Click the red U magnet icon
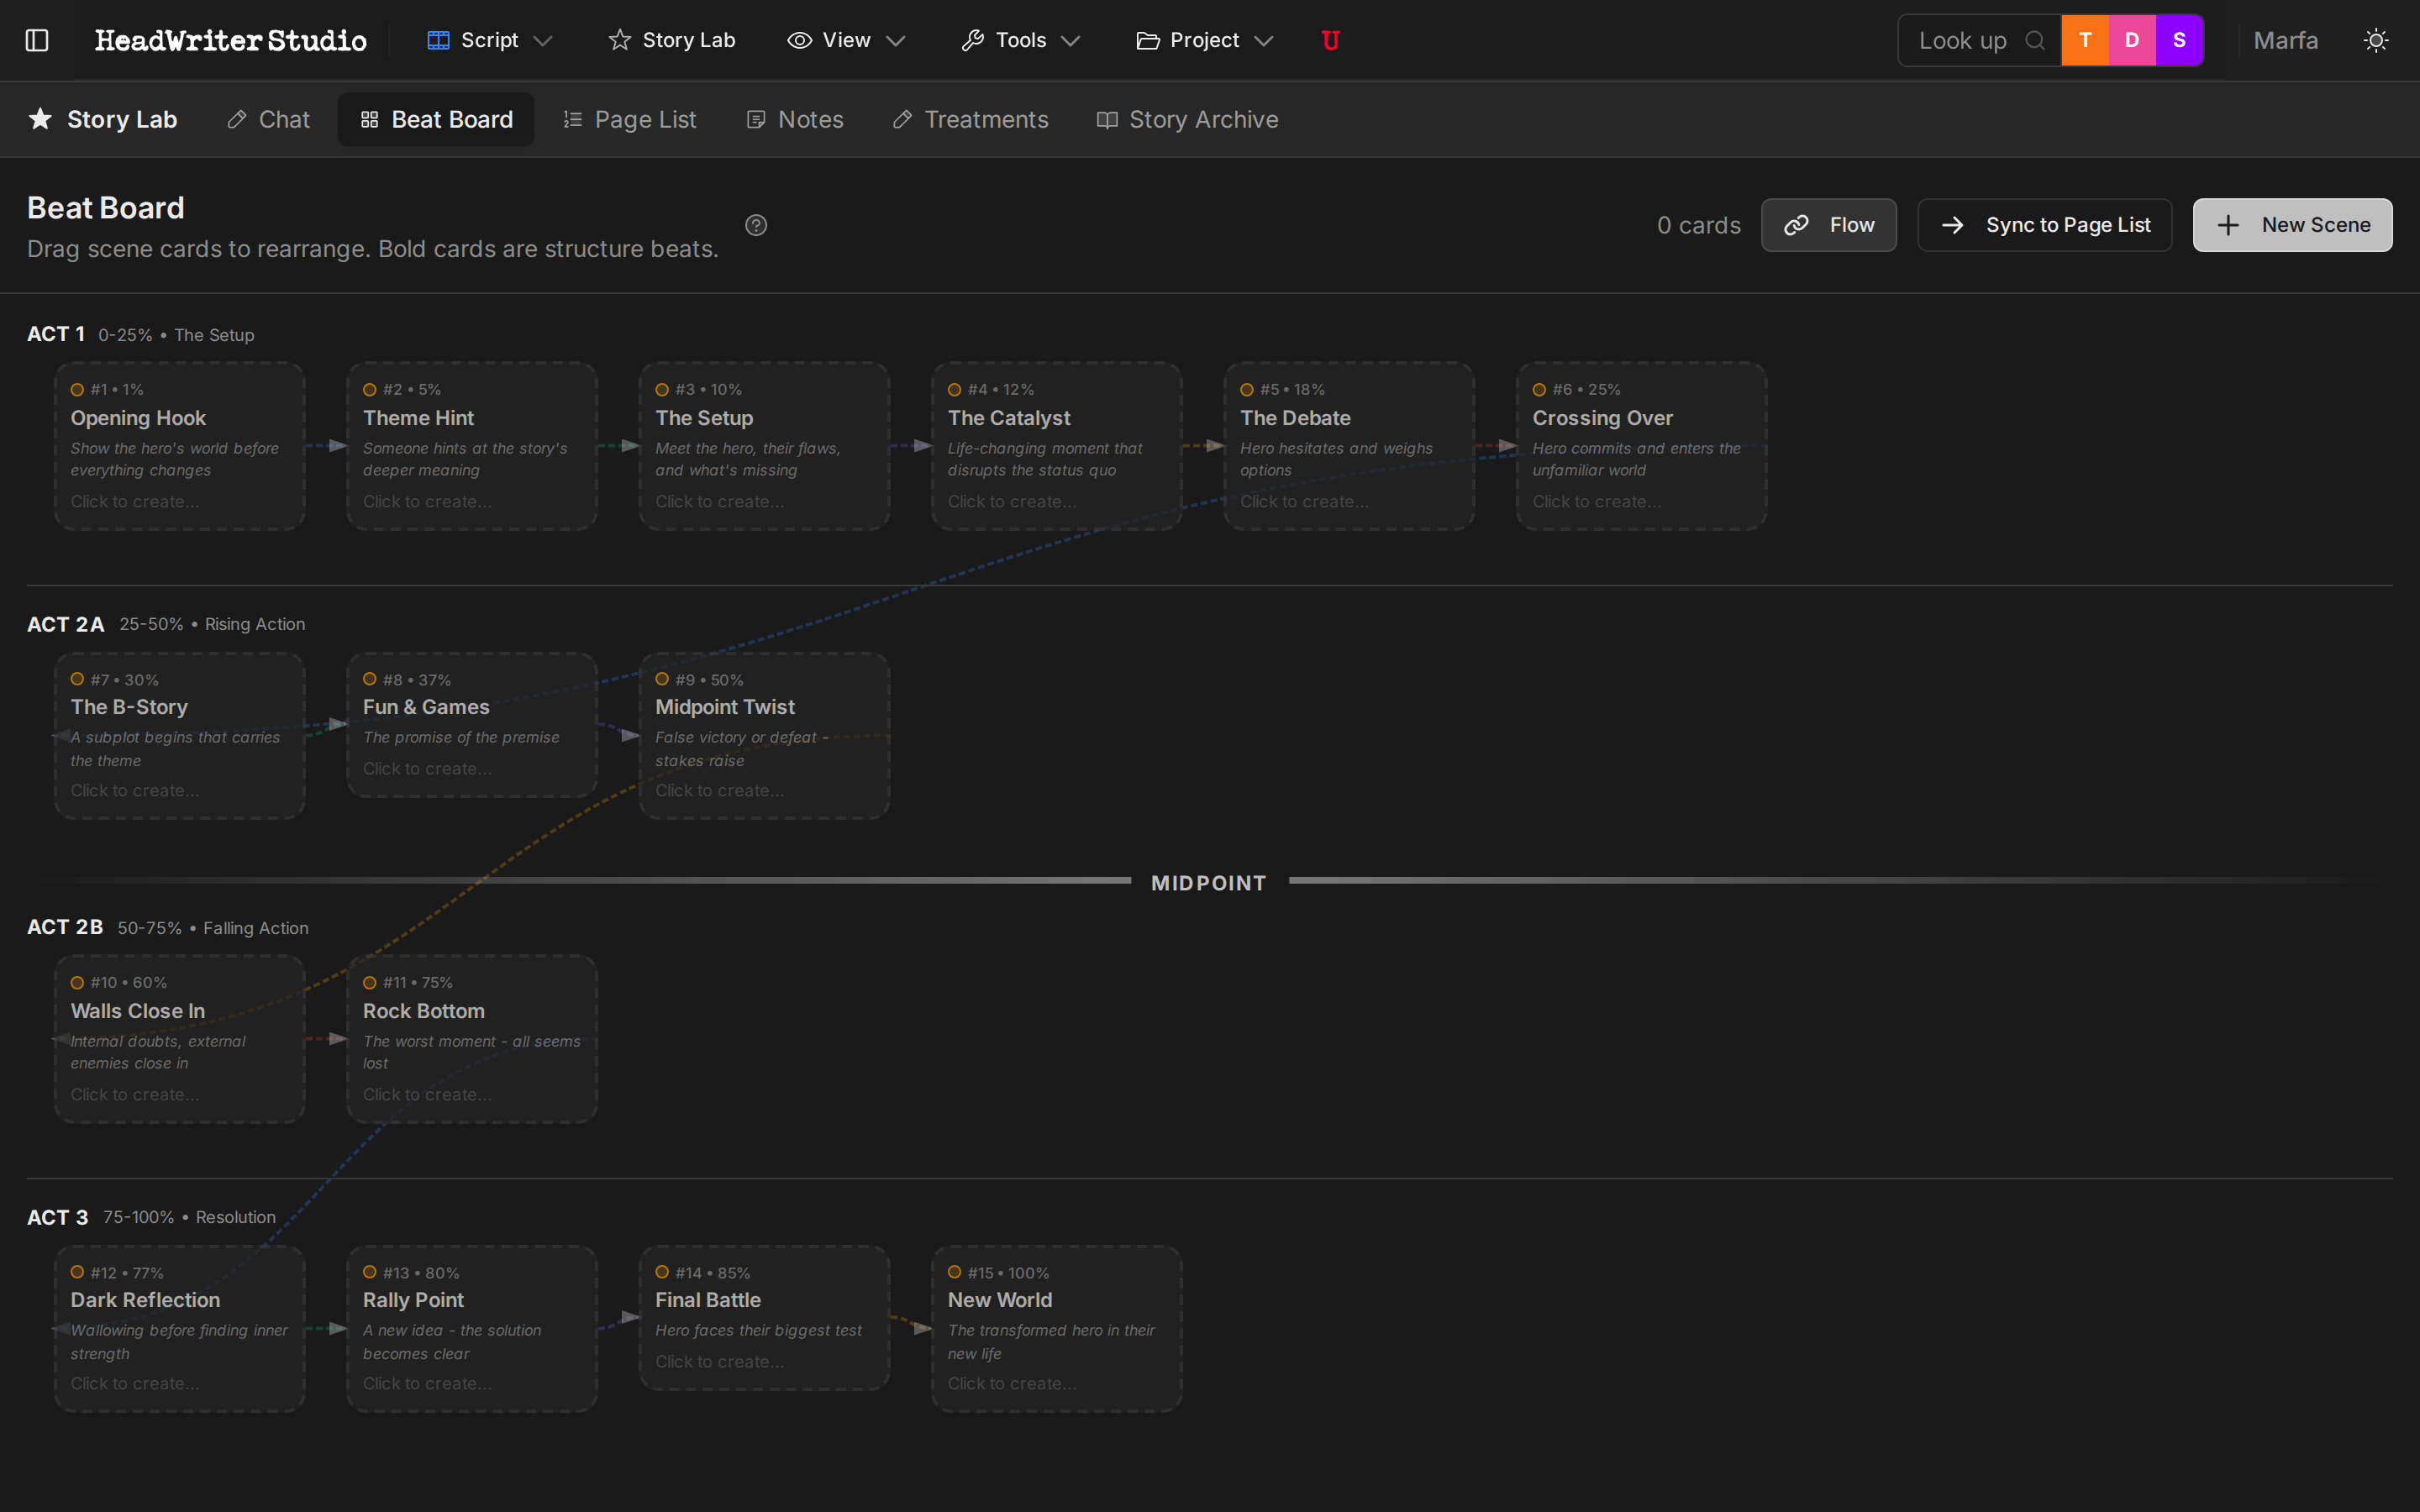 [x=1330, y=40]
